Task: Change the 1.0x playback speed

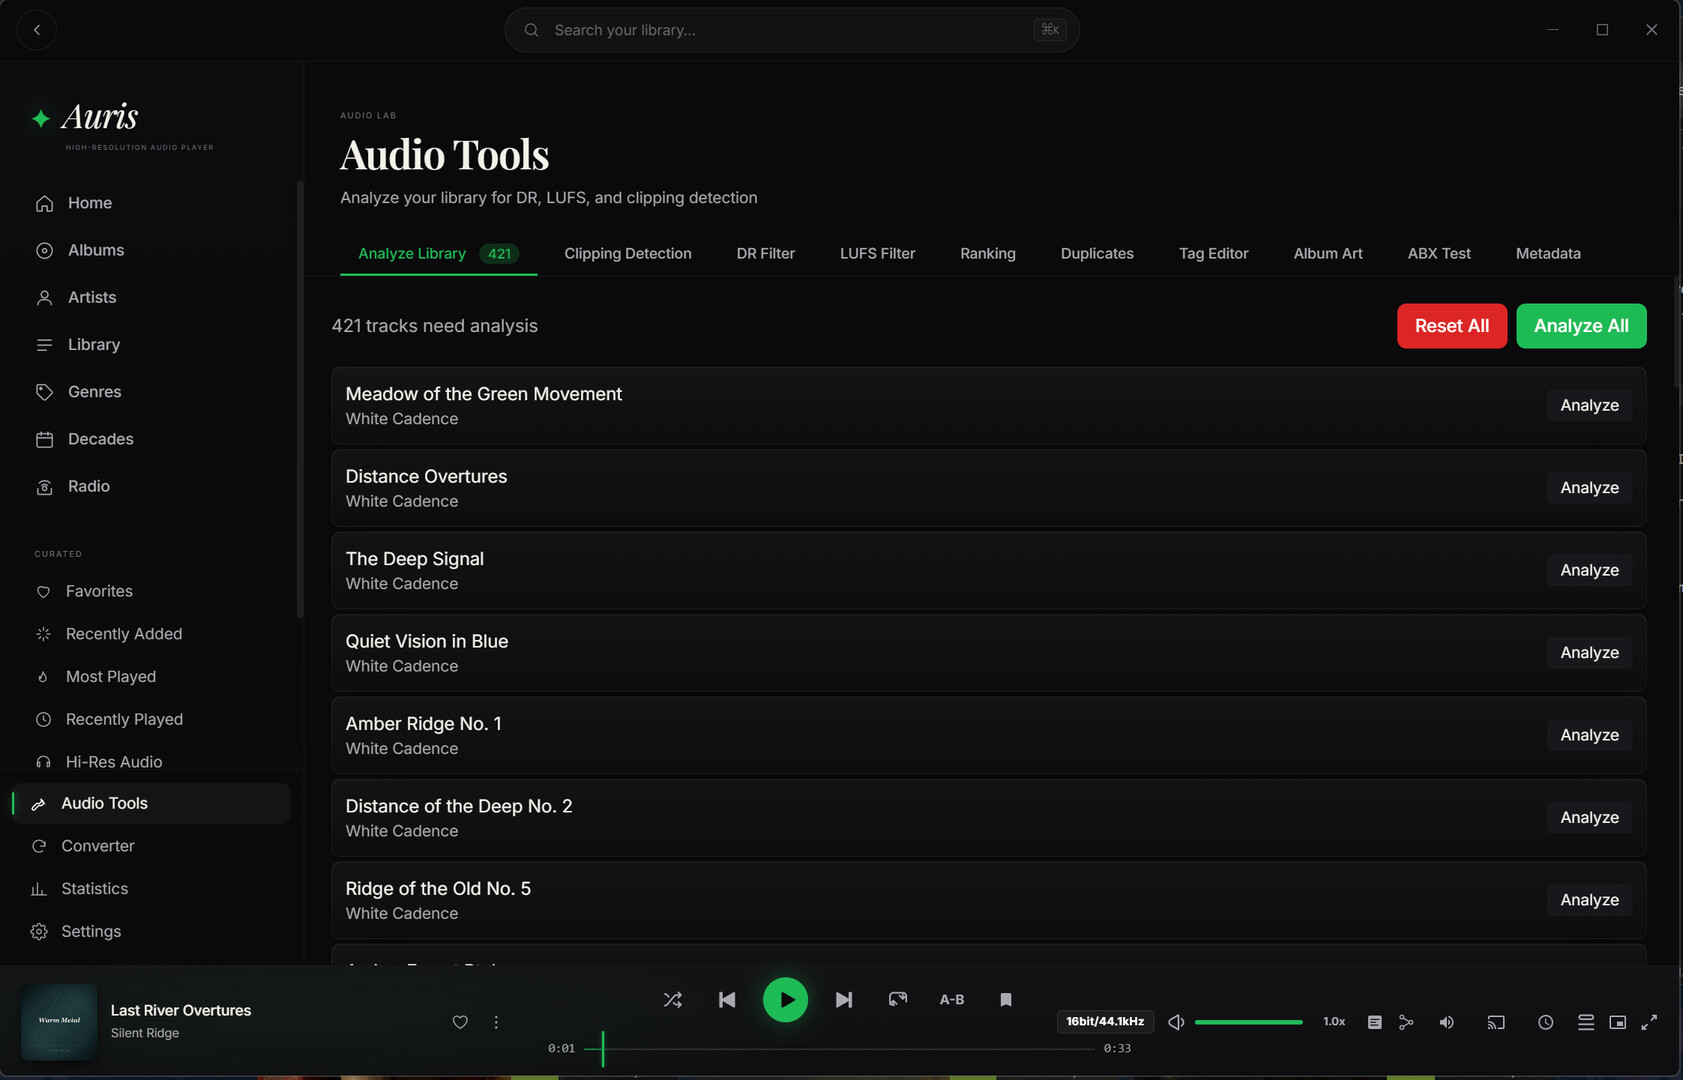Action: tap(1334, 1022)
